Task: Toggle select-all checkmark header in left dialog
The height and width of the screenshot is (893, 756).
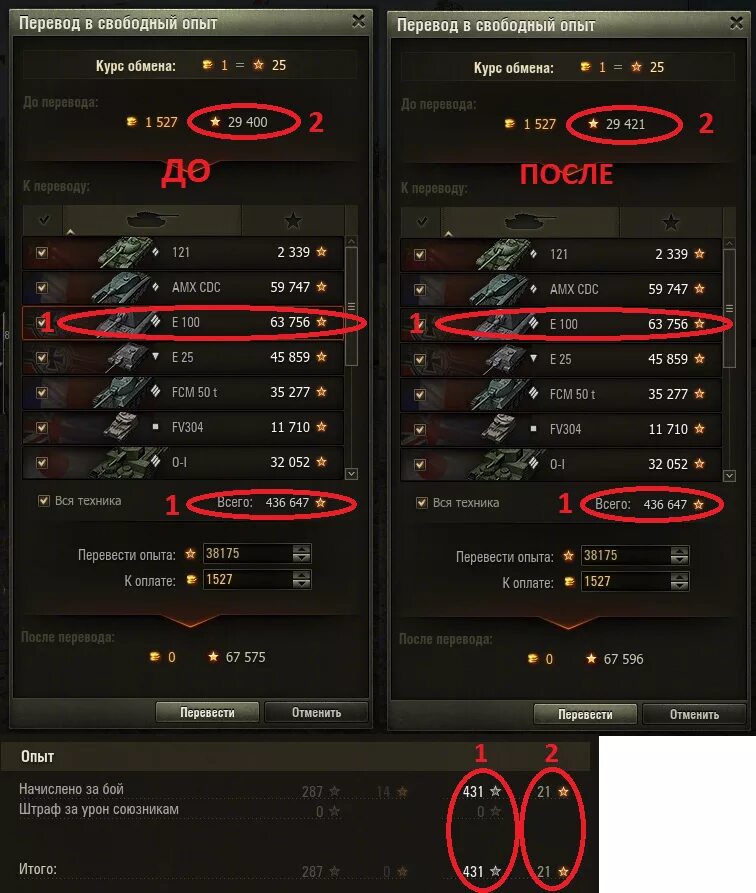Action: coord(43,220)
